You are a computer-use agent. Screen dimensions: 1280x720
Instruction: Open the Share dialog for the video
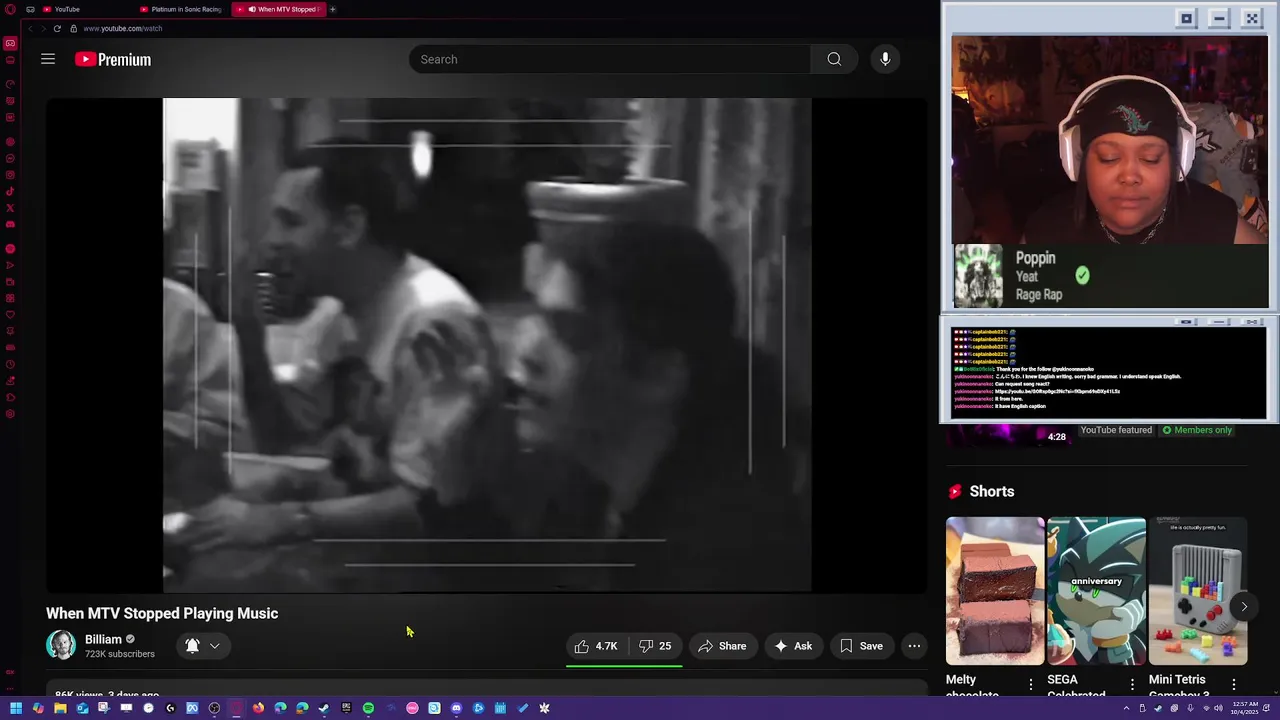(x=722, y=646)
